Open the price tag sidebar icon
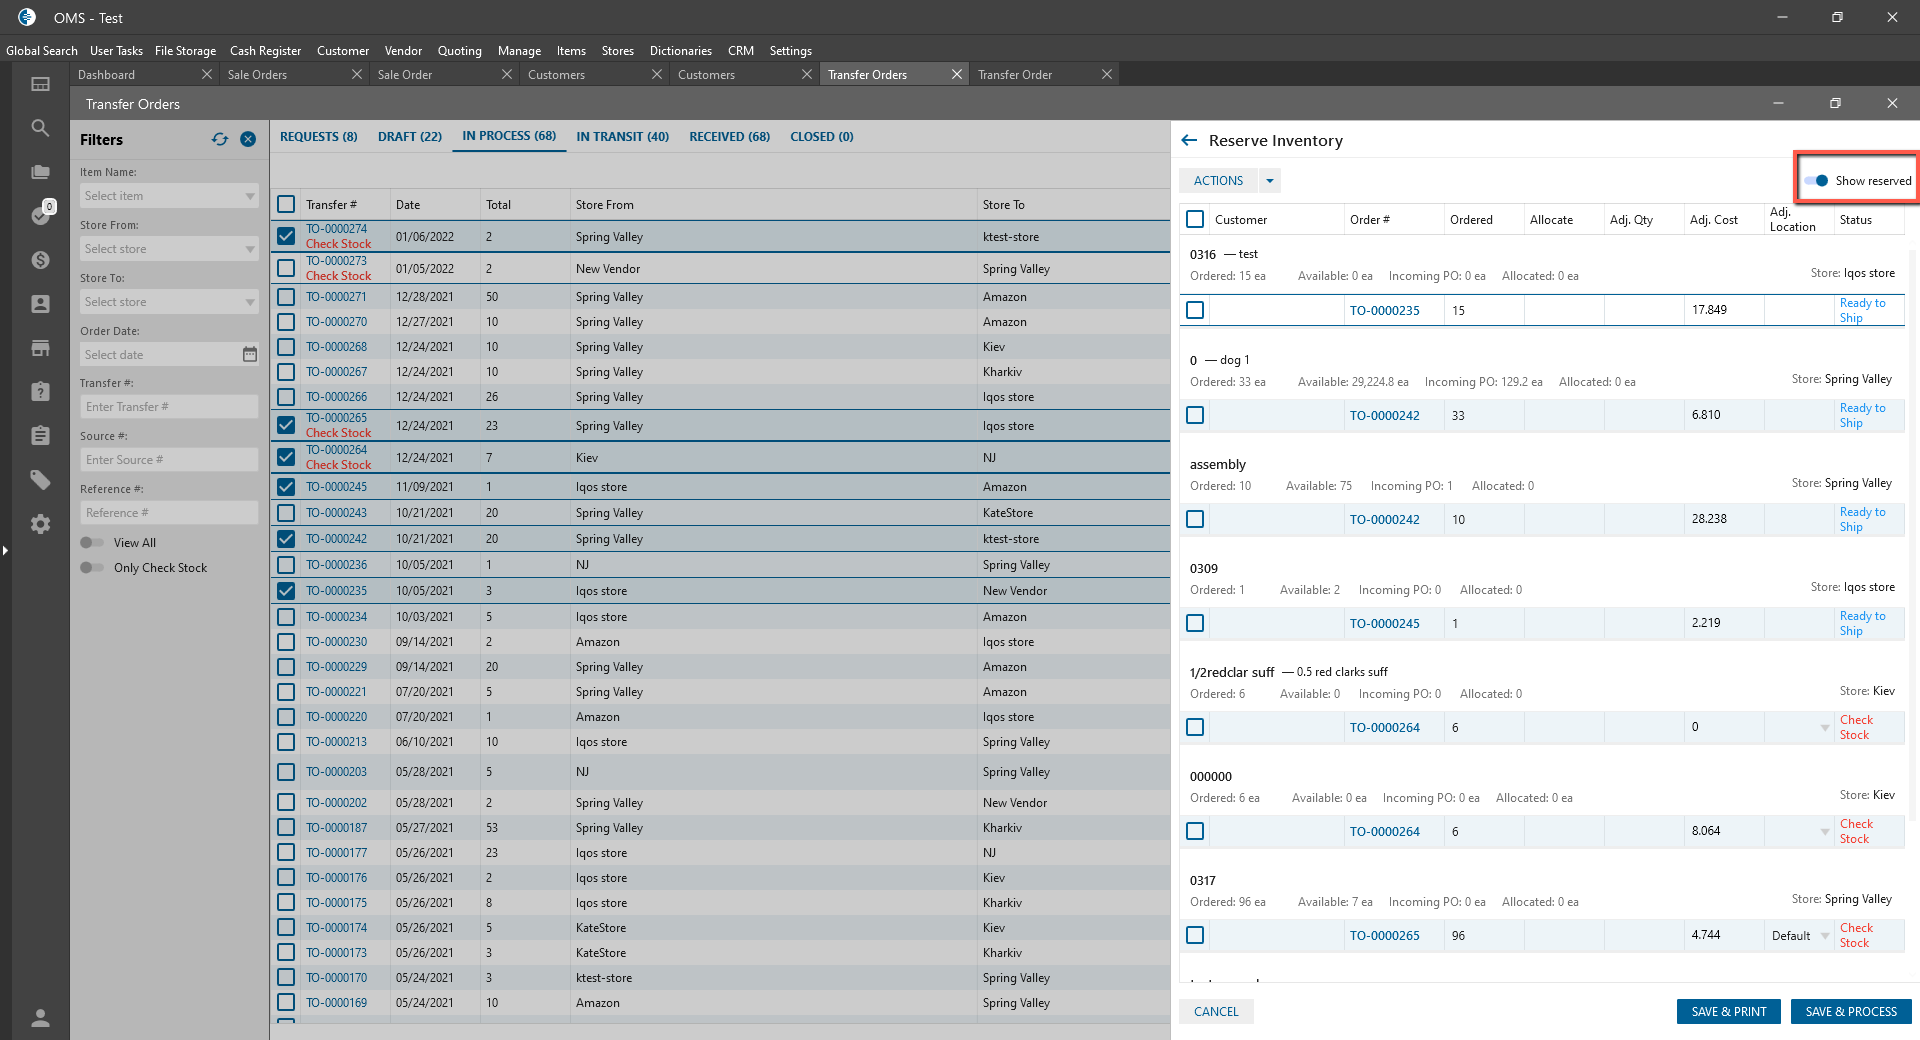The height and width of the screenshot is (1040, 1920). click(40, 480)
